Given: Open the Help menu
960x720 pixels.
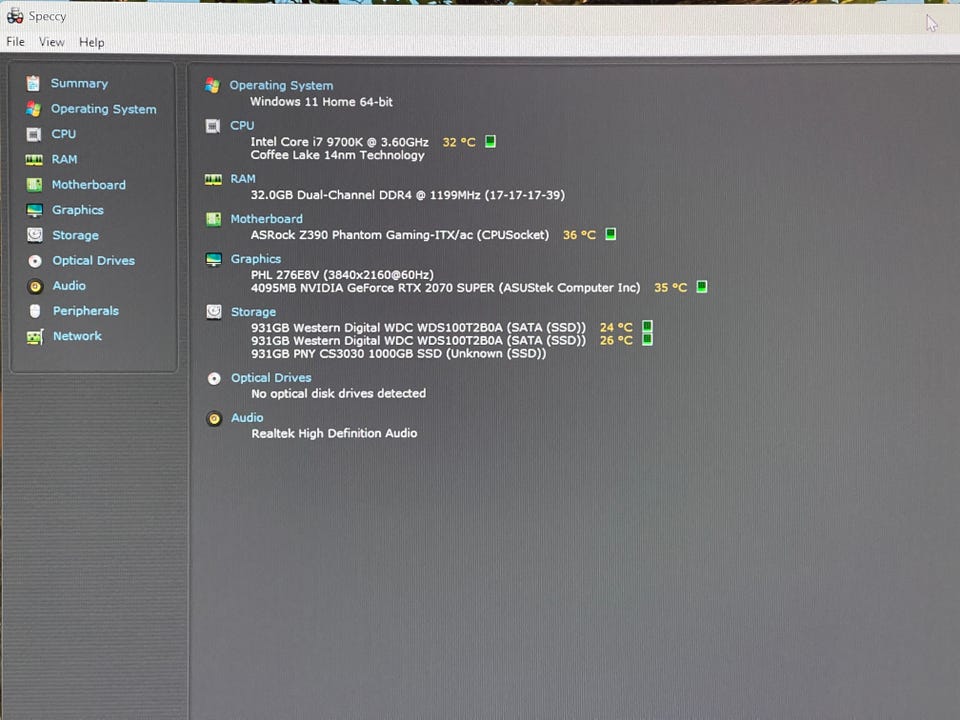Looking at the screenshot, I should 92,42.
